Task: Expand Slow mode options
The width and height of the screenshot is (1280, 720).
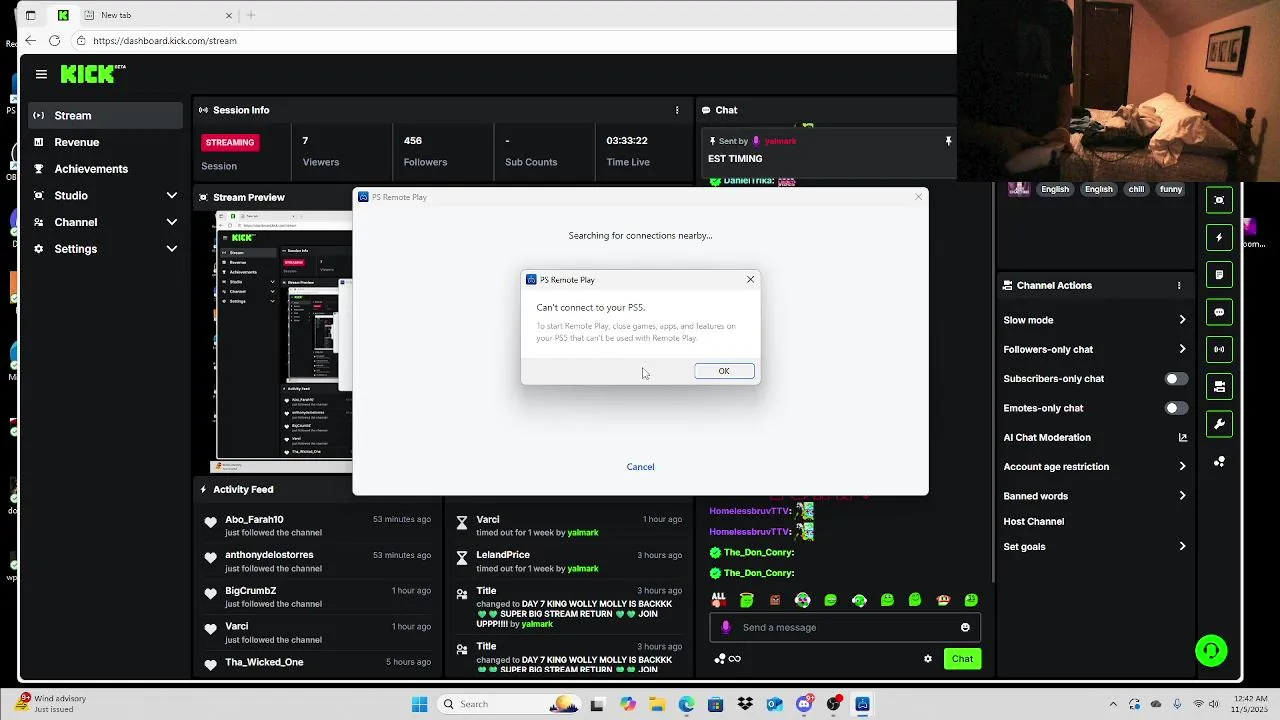Action: (1095, 320)
